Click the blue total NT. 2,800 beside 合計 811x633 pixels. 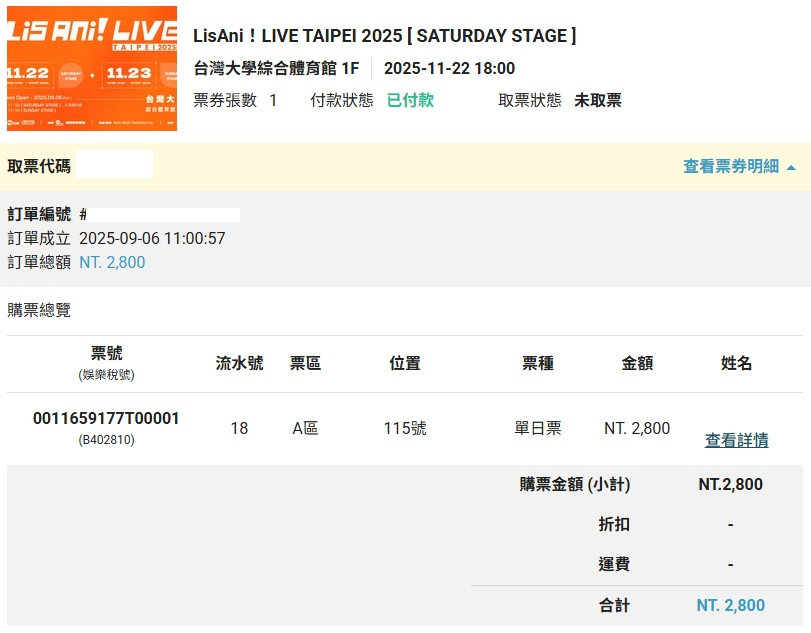coord(730,605)
